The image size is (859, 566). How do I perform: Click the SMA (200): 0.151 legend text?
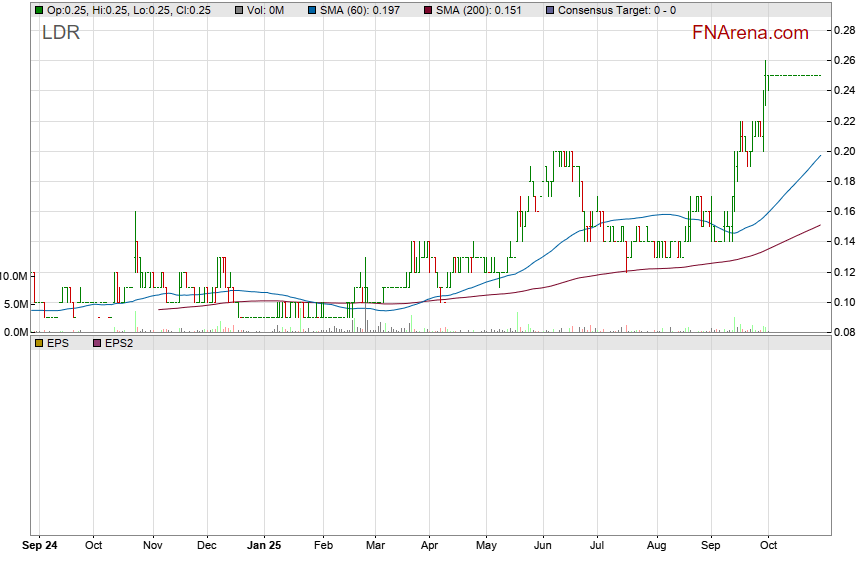pos(483,10)
